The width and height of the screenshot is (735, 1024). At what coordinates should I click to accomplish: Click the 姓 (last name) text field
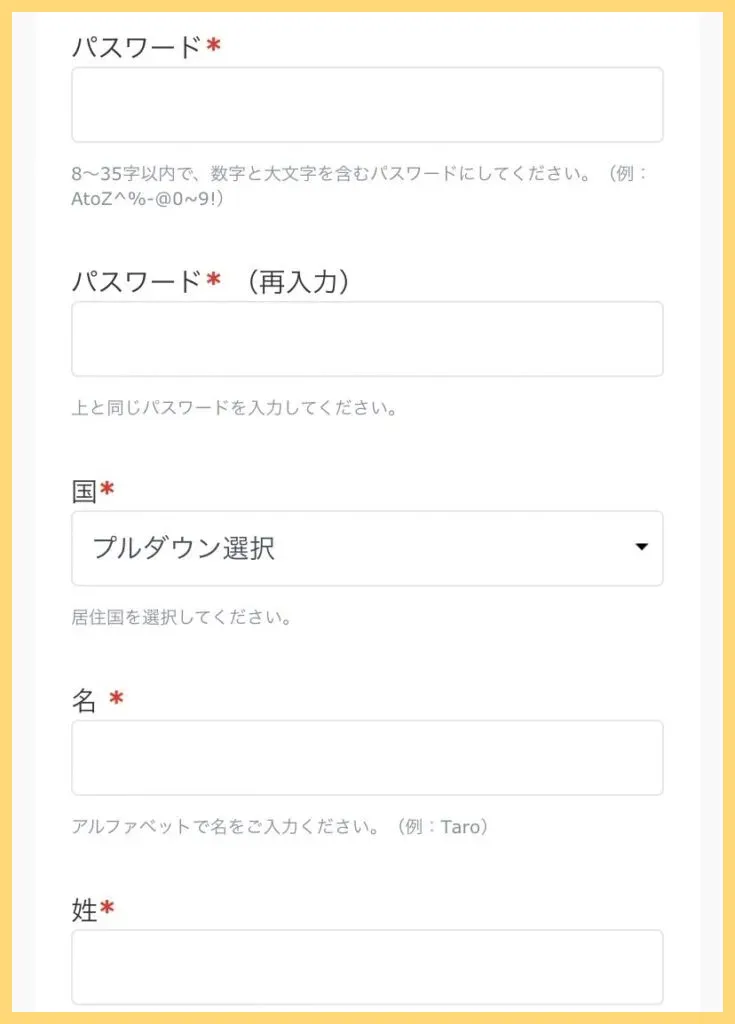(x=367, y=966)
